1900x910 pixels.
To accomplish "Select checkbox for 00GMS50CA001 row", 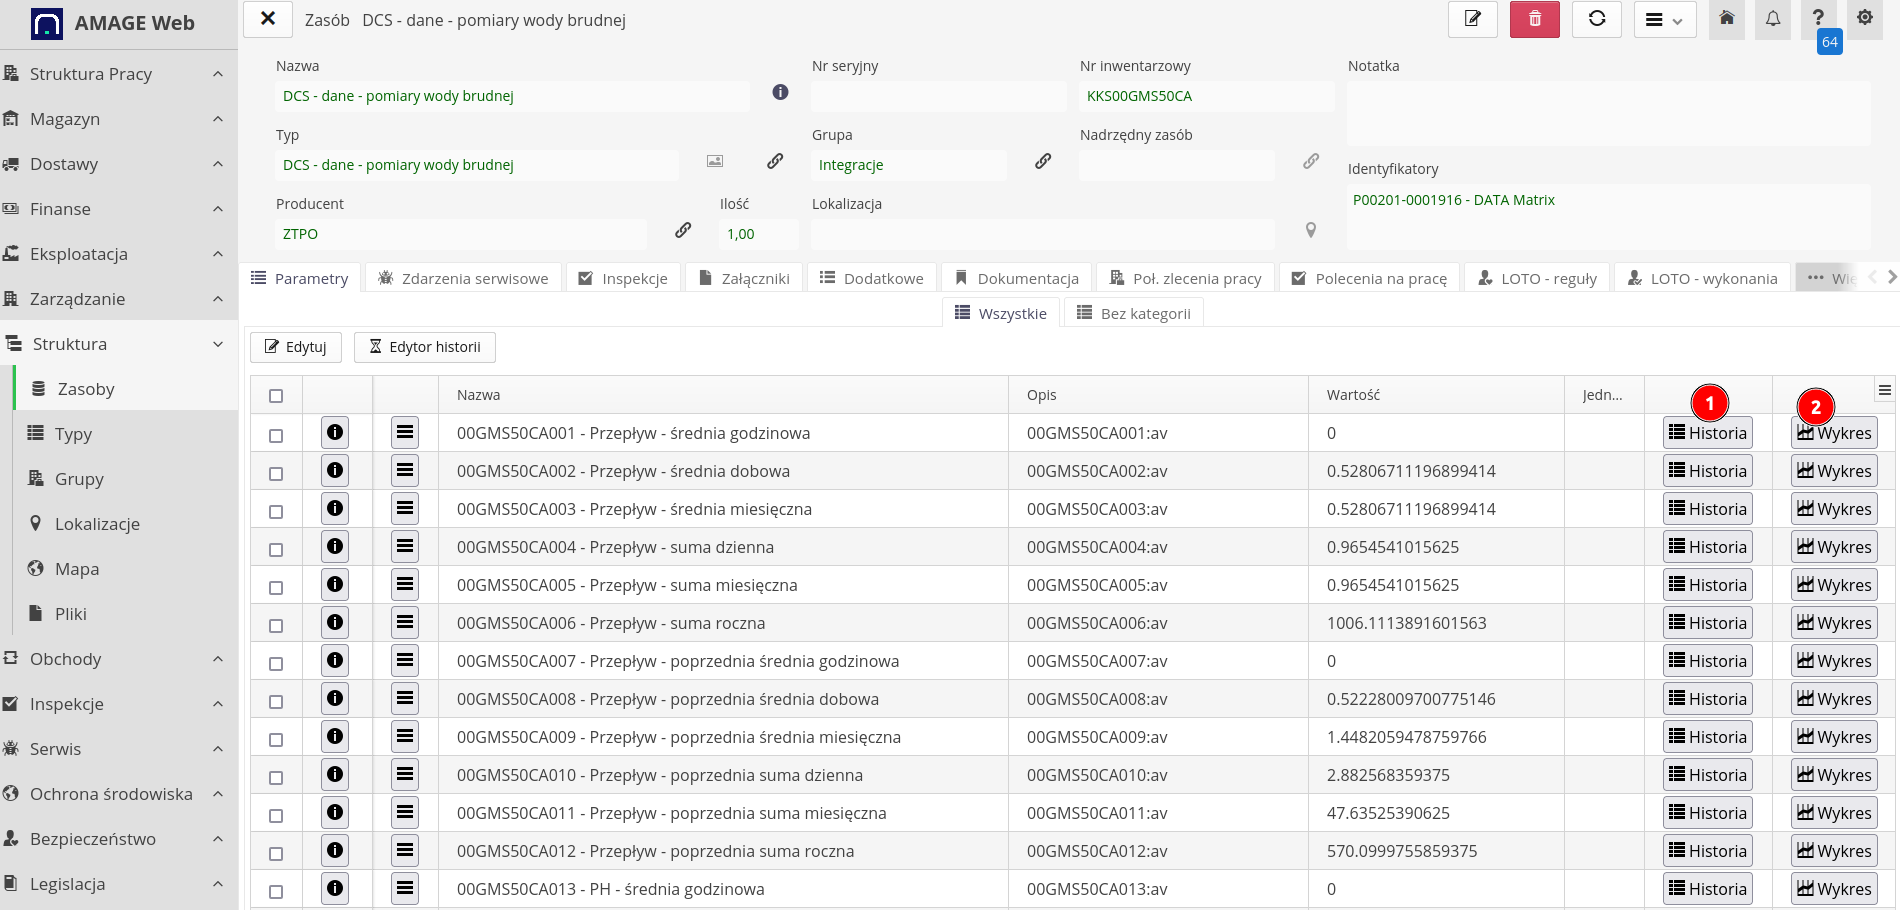I will (276, 435).
